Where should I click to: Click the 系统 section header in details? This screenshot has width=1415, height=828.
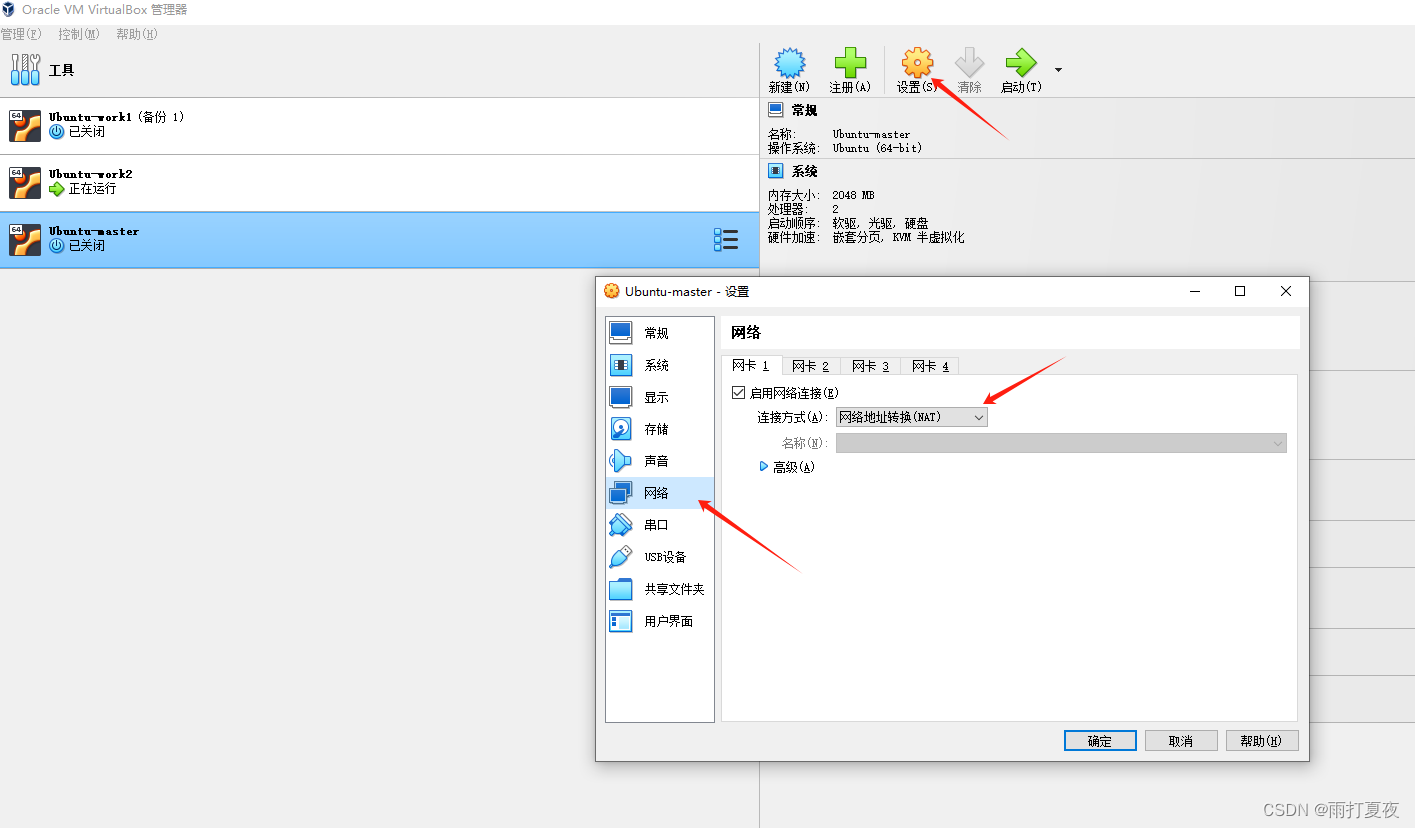pos(804,171)
